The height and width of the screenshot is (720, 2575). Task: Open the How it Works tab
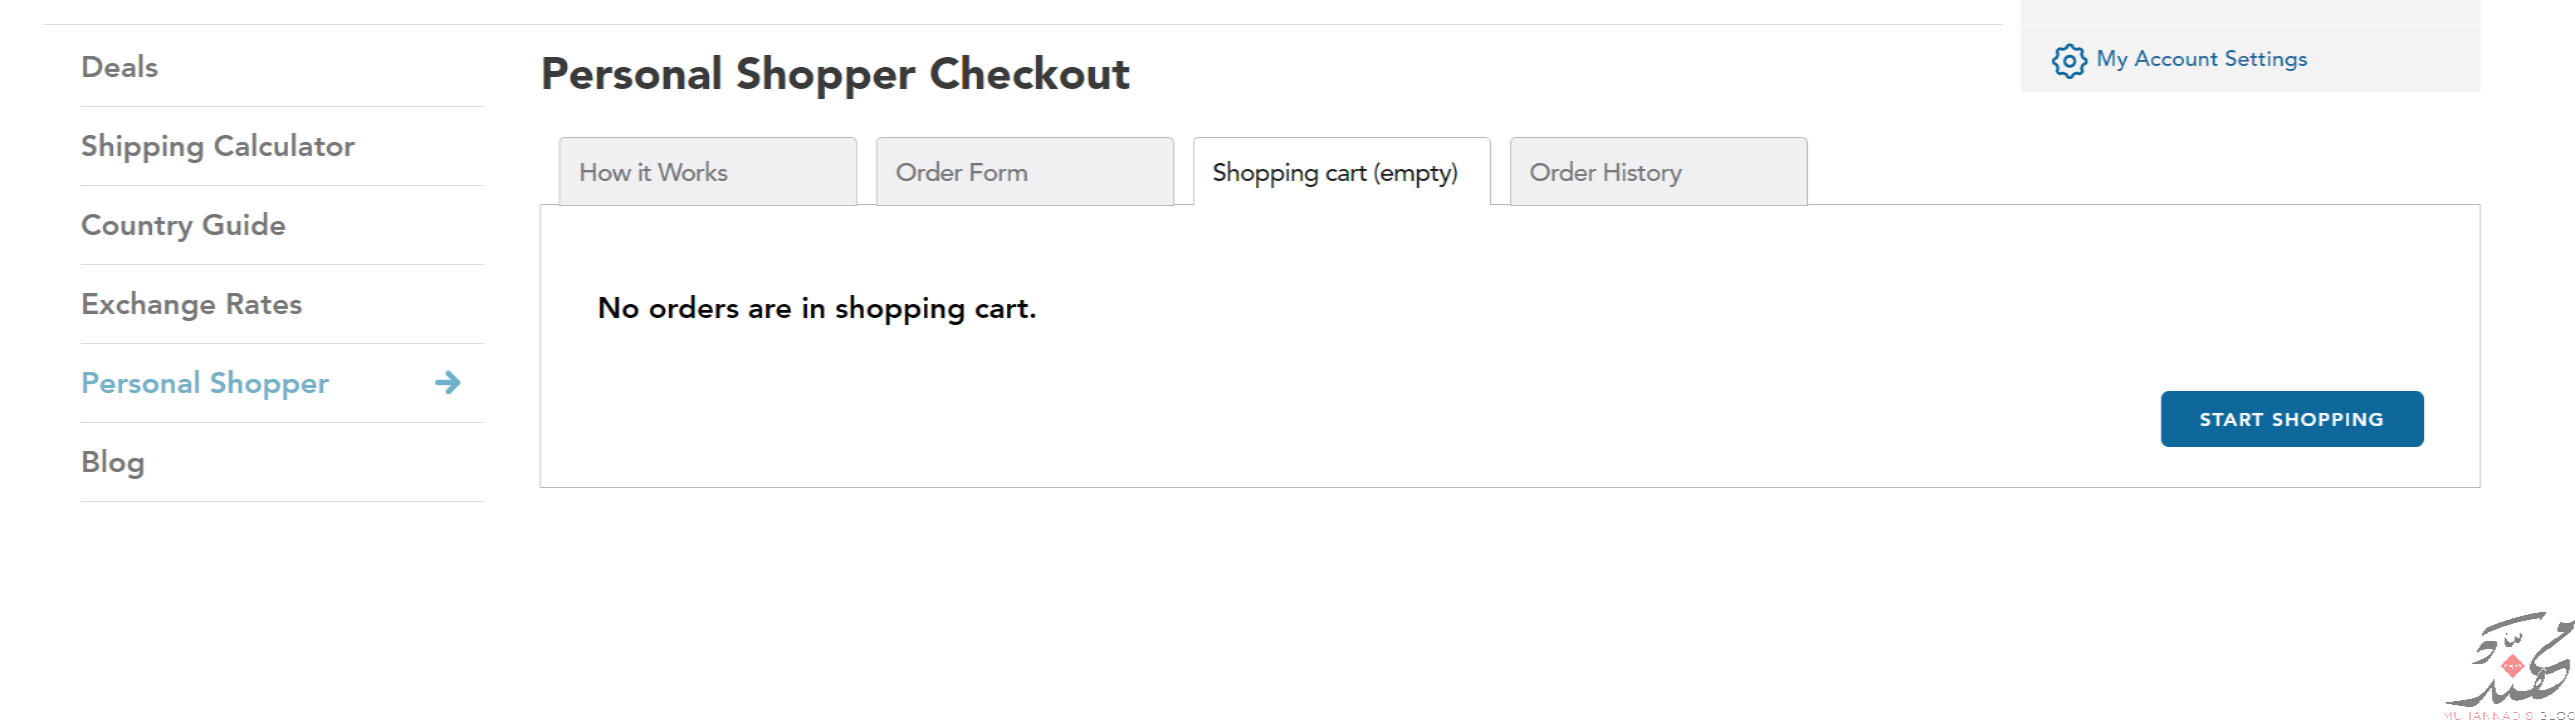point(708,172)
